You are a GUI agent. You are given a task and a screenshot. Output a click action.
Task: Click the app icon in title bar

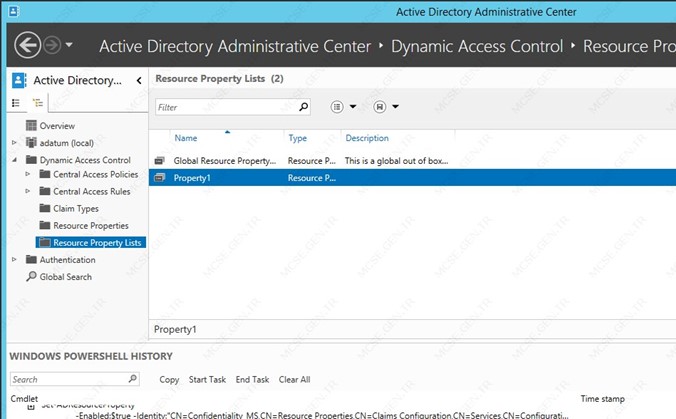(13, 11)
